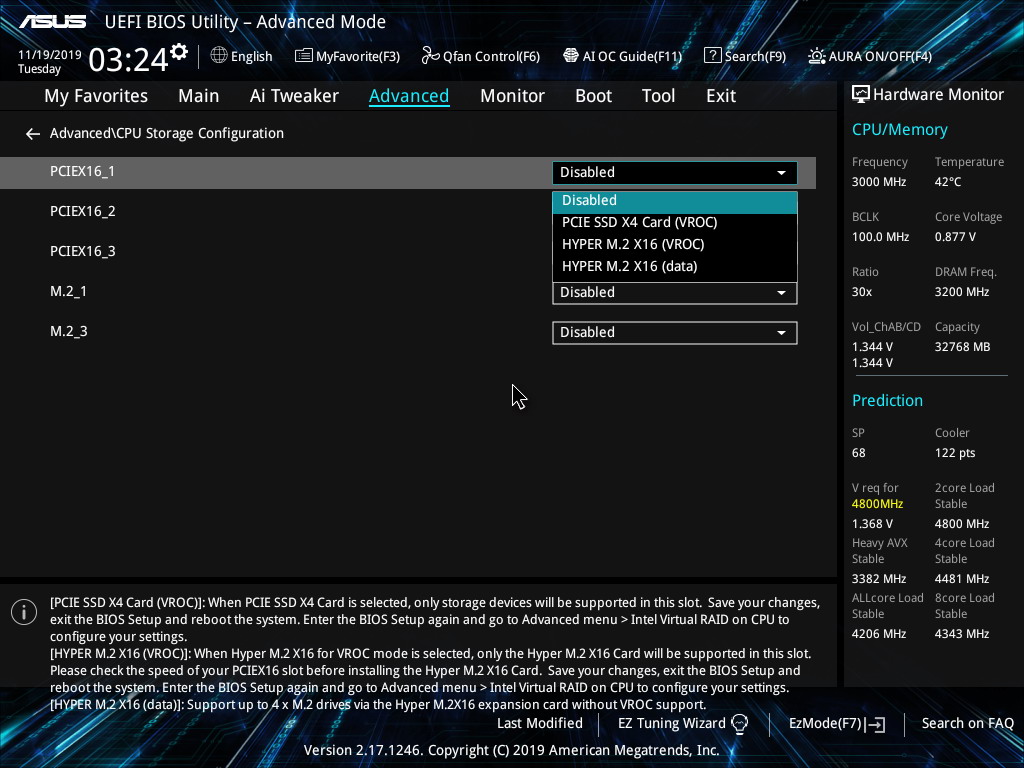Screen dimensions: 1024x768
Task: Toggle AURA ON/OFF(F4) lighting
Action: pos(870,56)
